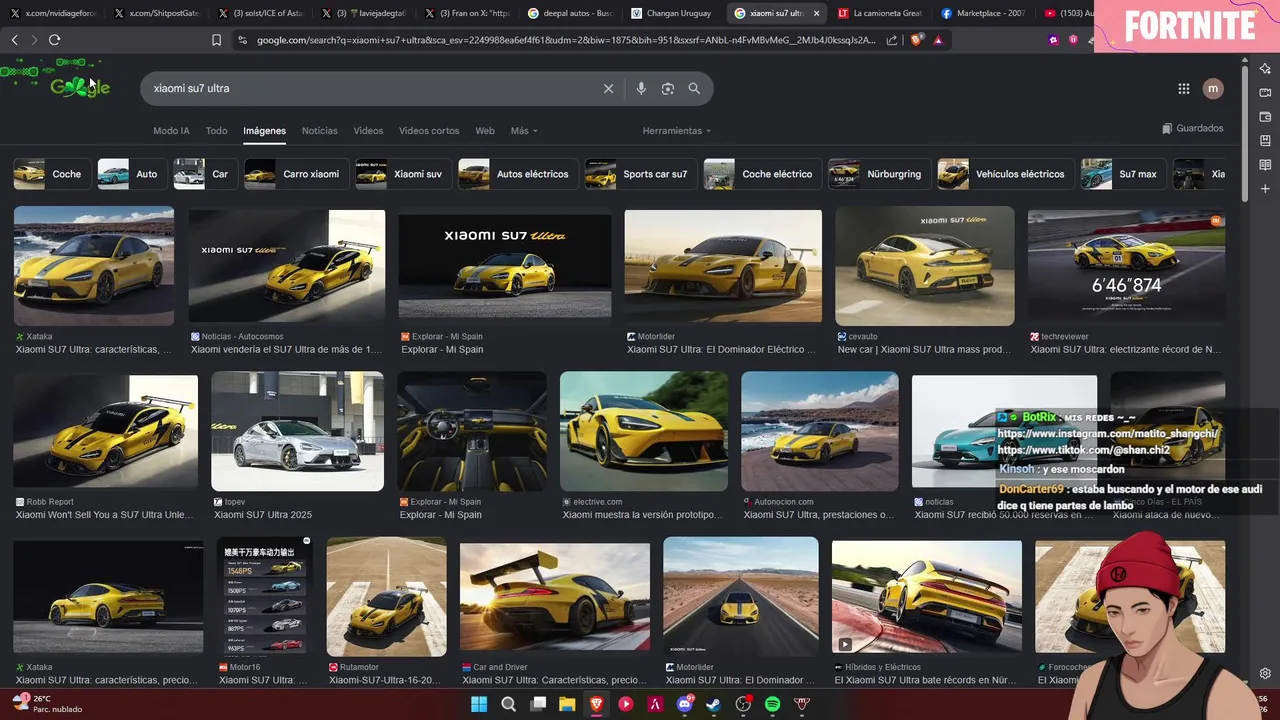Click the search box containing xiaomi su7 ultra

(x=370, y=88)
